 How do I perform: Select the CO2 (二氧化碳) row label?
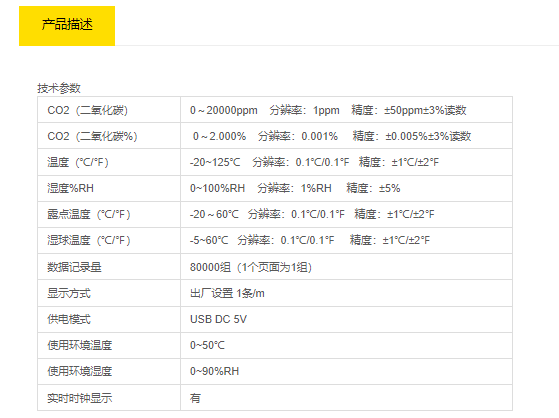coord(109,110)
